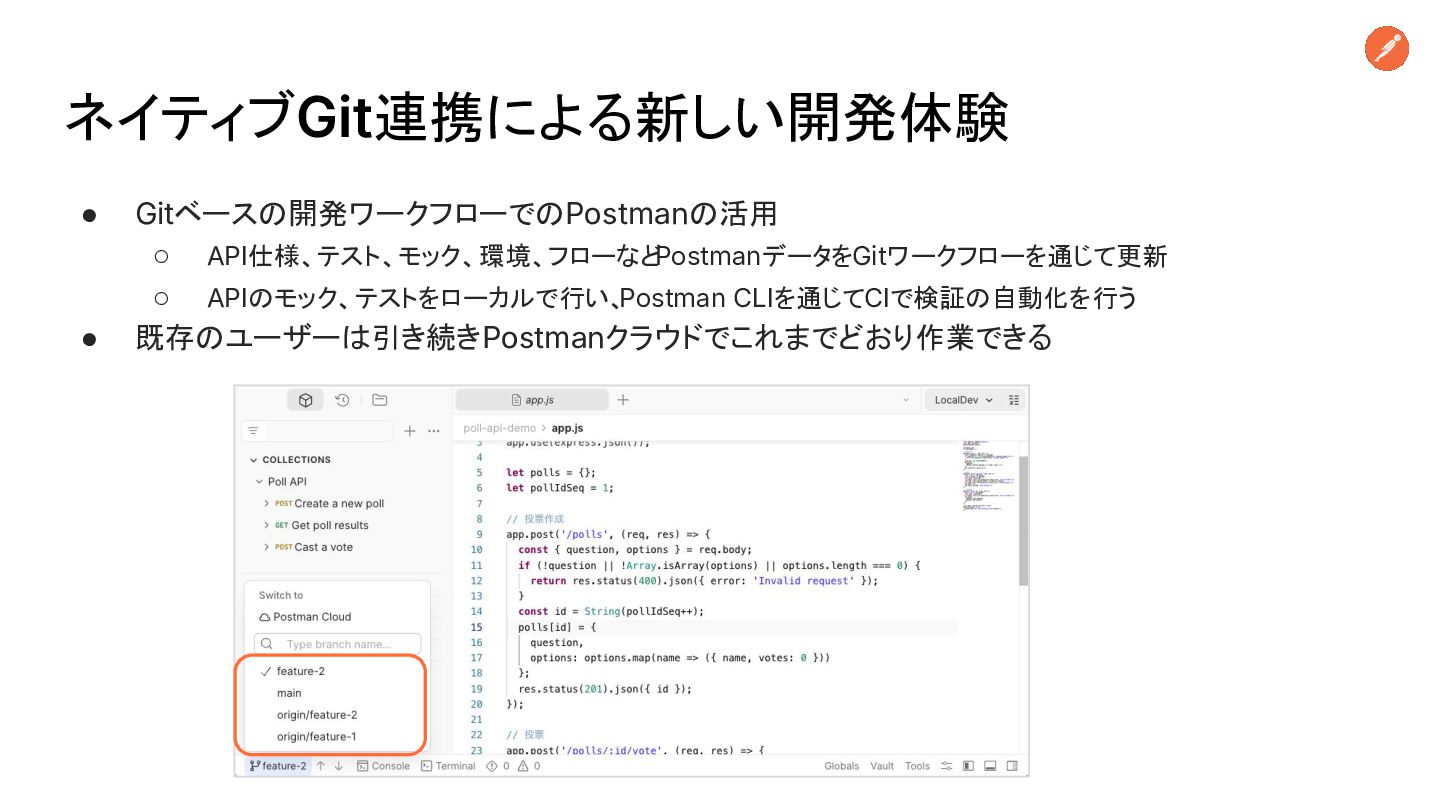
Task: Click line 14 const id = String(pollIdSeq++);
Action: coord(611,612)
